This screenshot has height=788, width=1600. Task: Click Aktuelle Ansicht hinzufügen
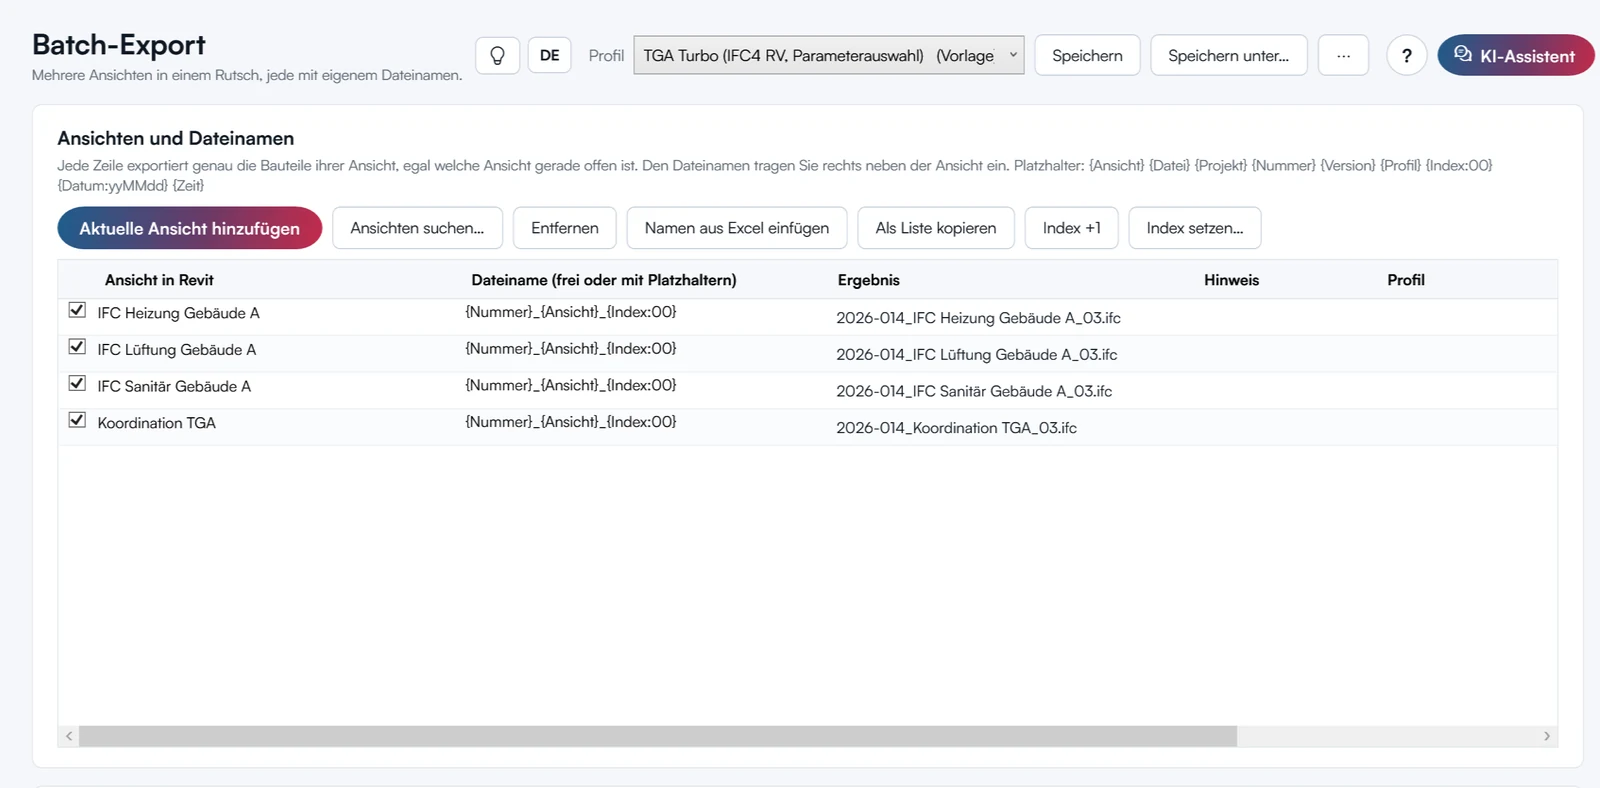(189, 228)
